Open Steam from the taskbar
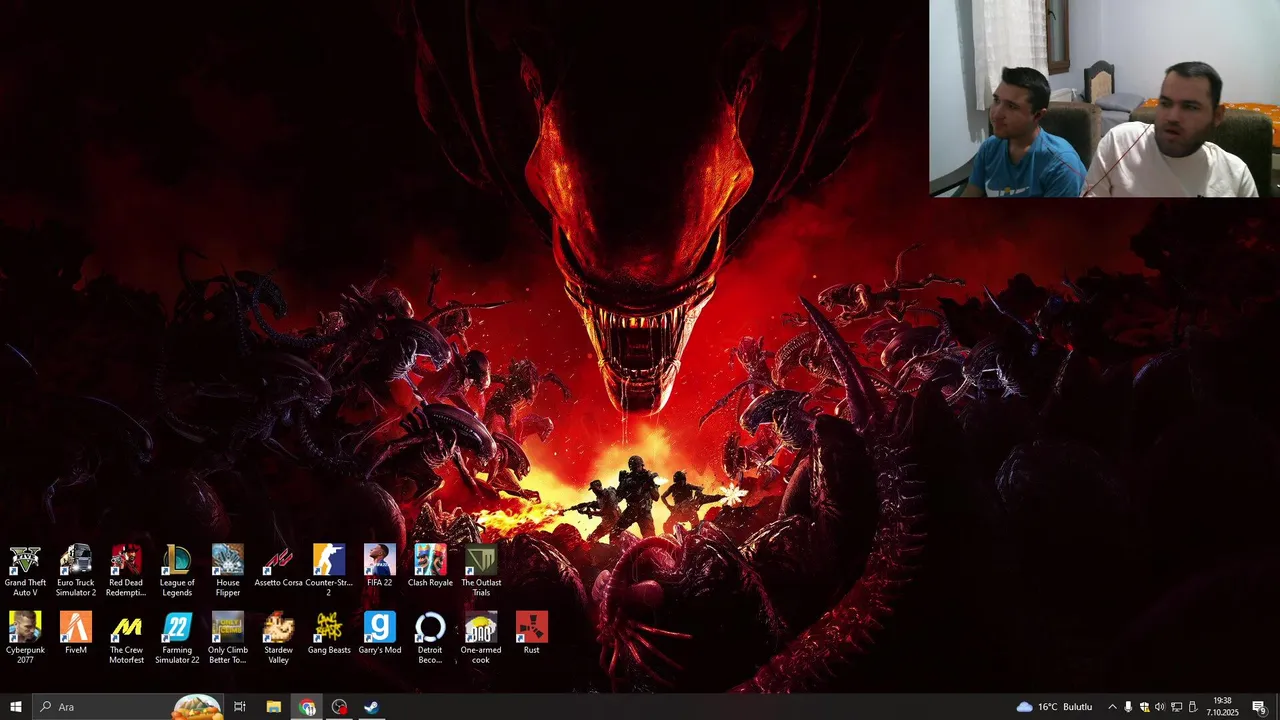 coord(371,707)
